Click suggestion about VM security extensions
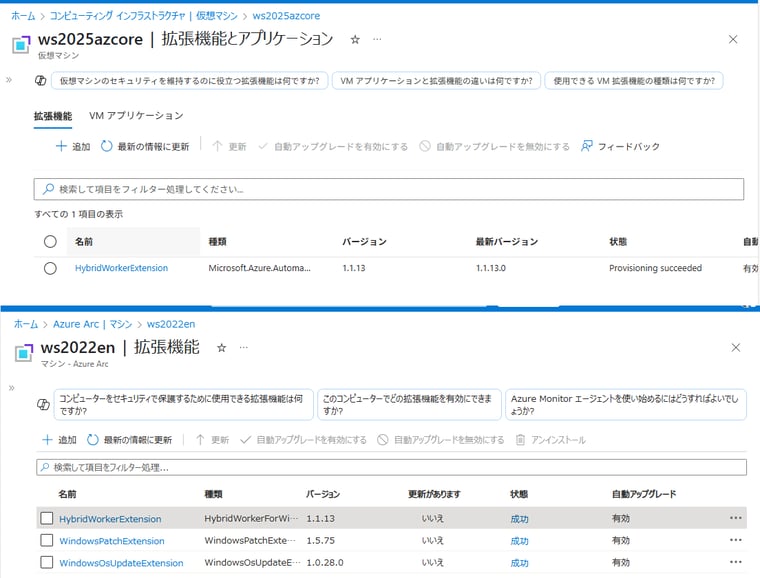760x578 pixels. click(x=190, y=80)
